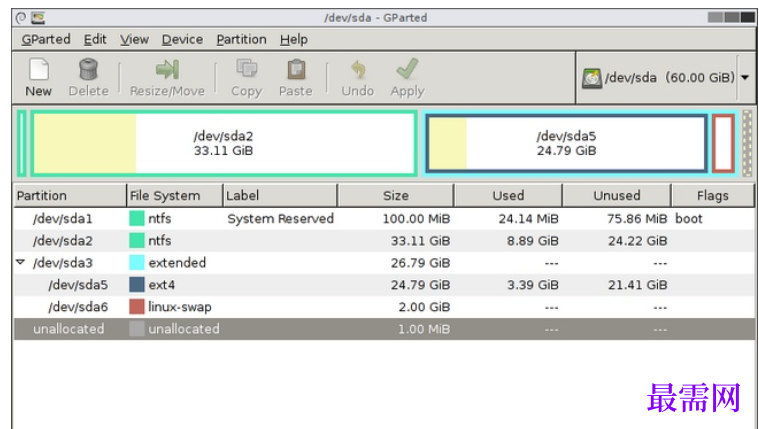Viewport: 759px width, 429px height.
Task: Click the 8.89 GiB used value
Action: (532, 241)
